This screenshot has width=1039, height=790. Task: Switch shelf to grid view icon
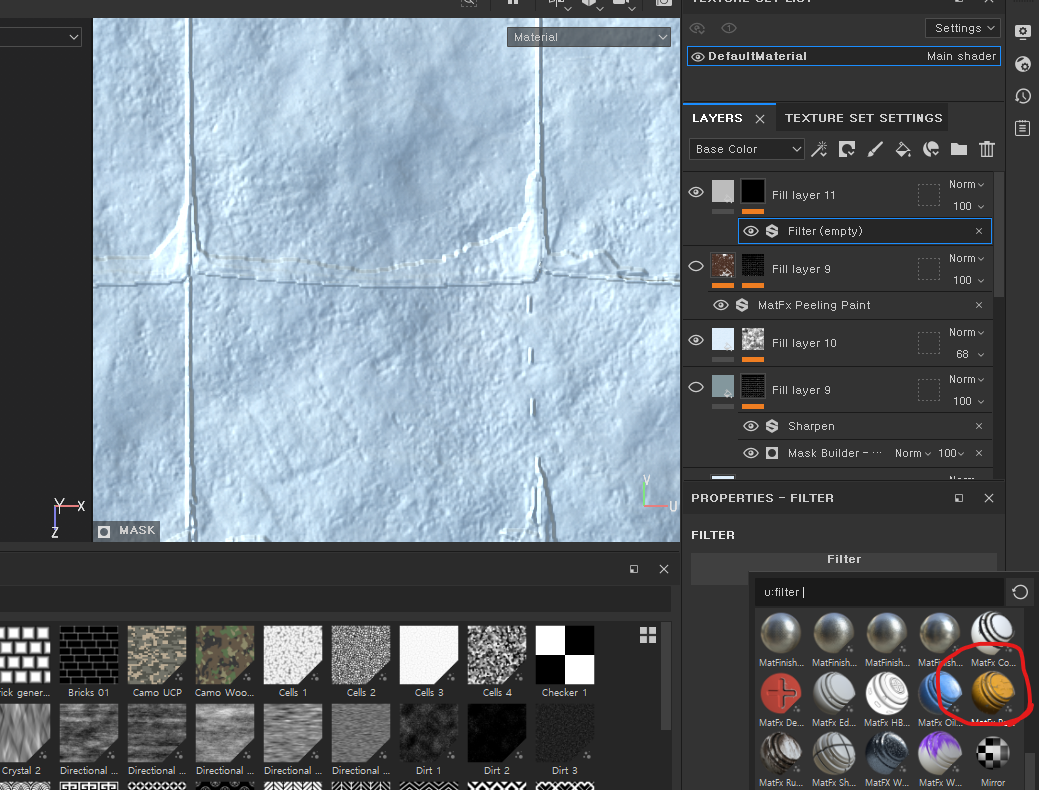pos(648,635)
